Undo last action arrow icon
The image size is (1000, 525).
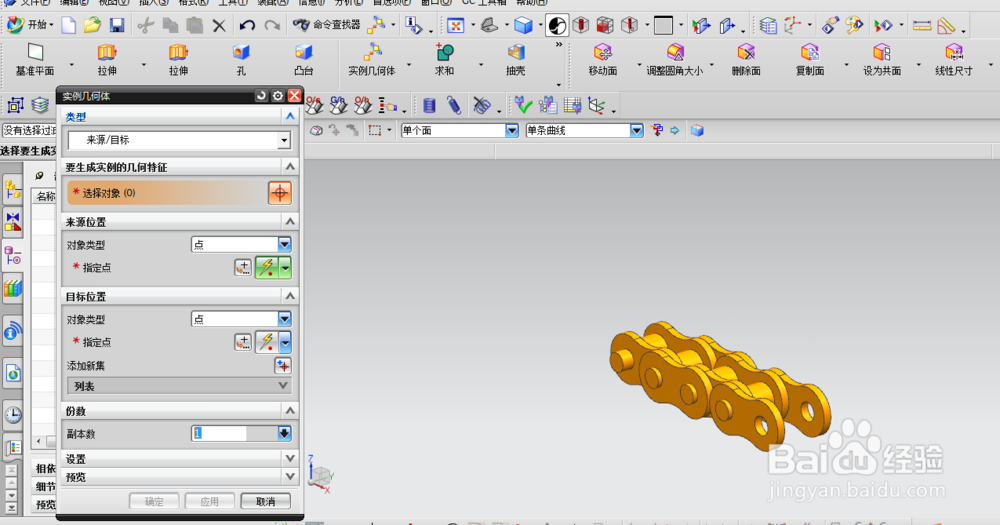coord(247,26)
